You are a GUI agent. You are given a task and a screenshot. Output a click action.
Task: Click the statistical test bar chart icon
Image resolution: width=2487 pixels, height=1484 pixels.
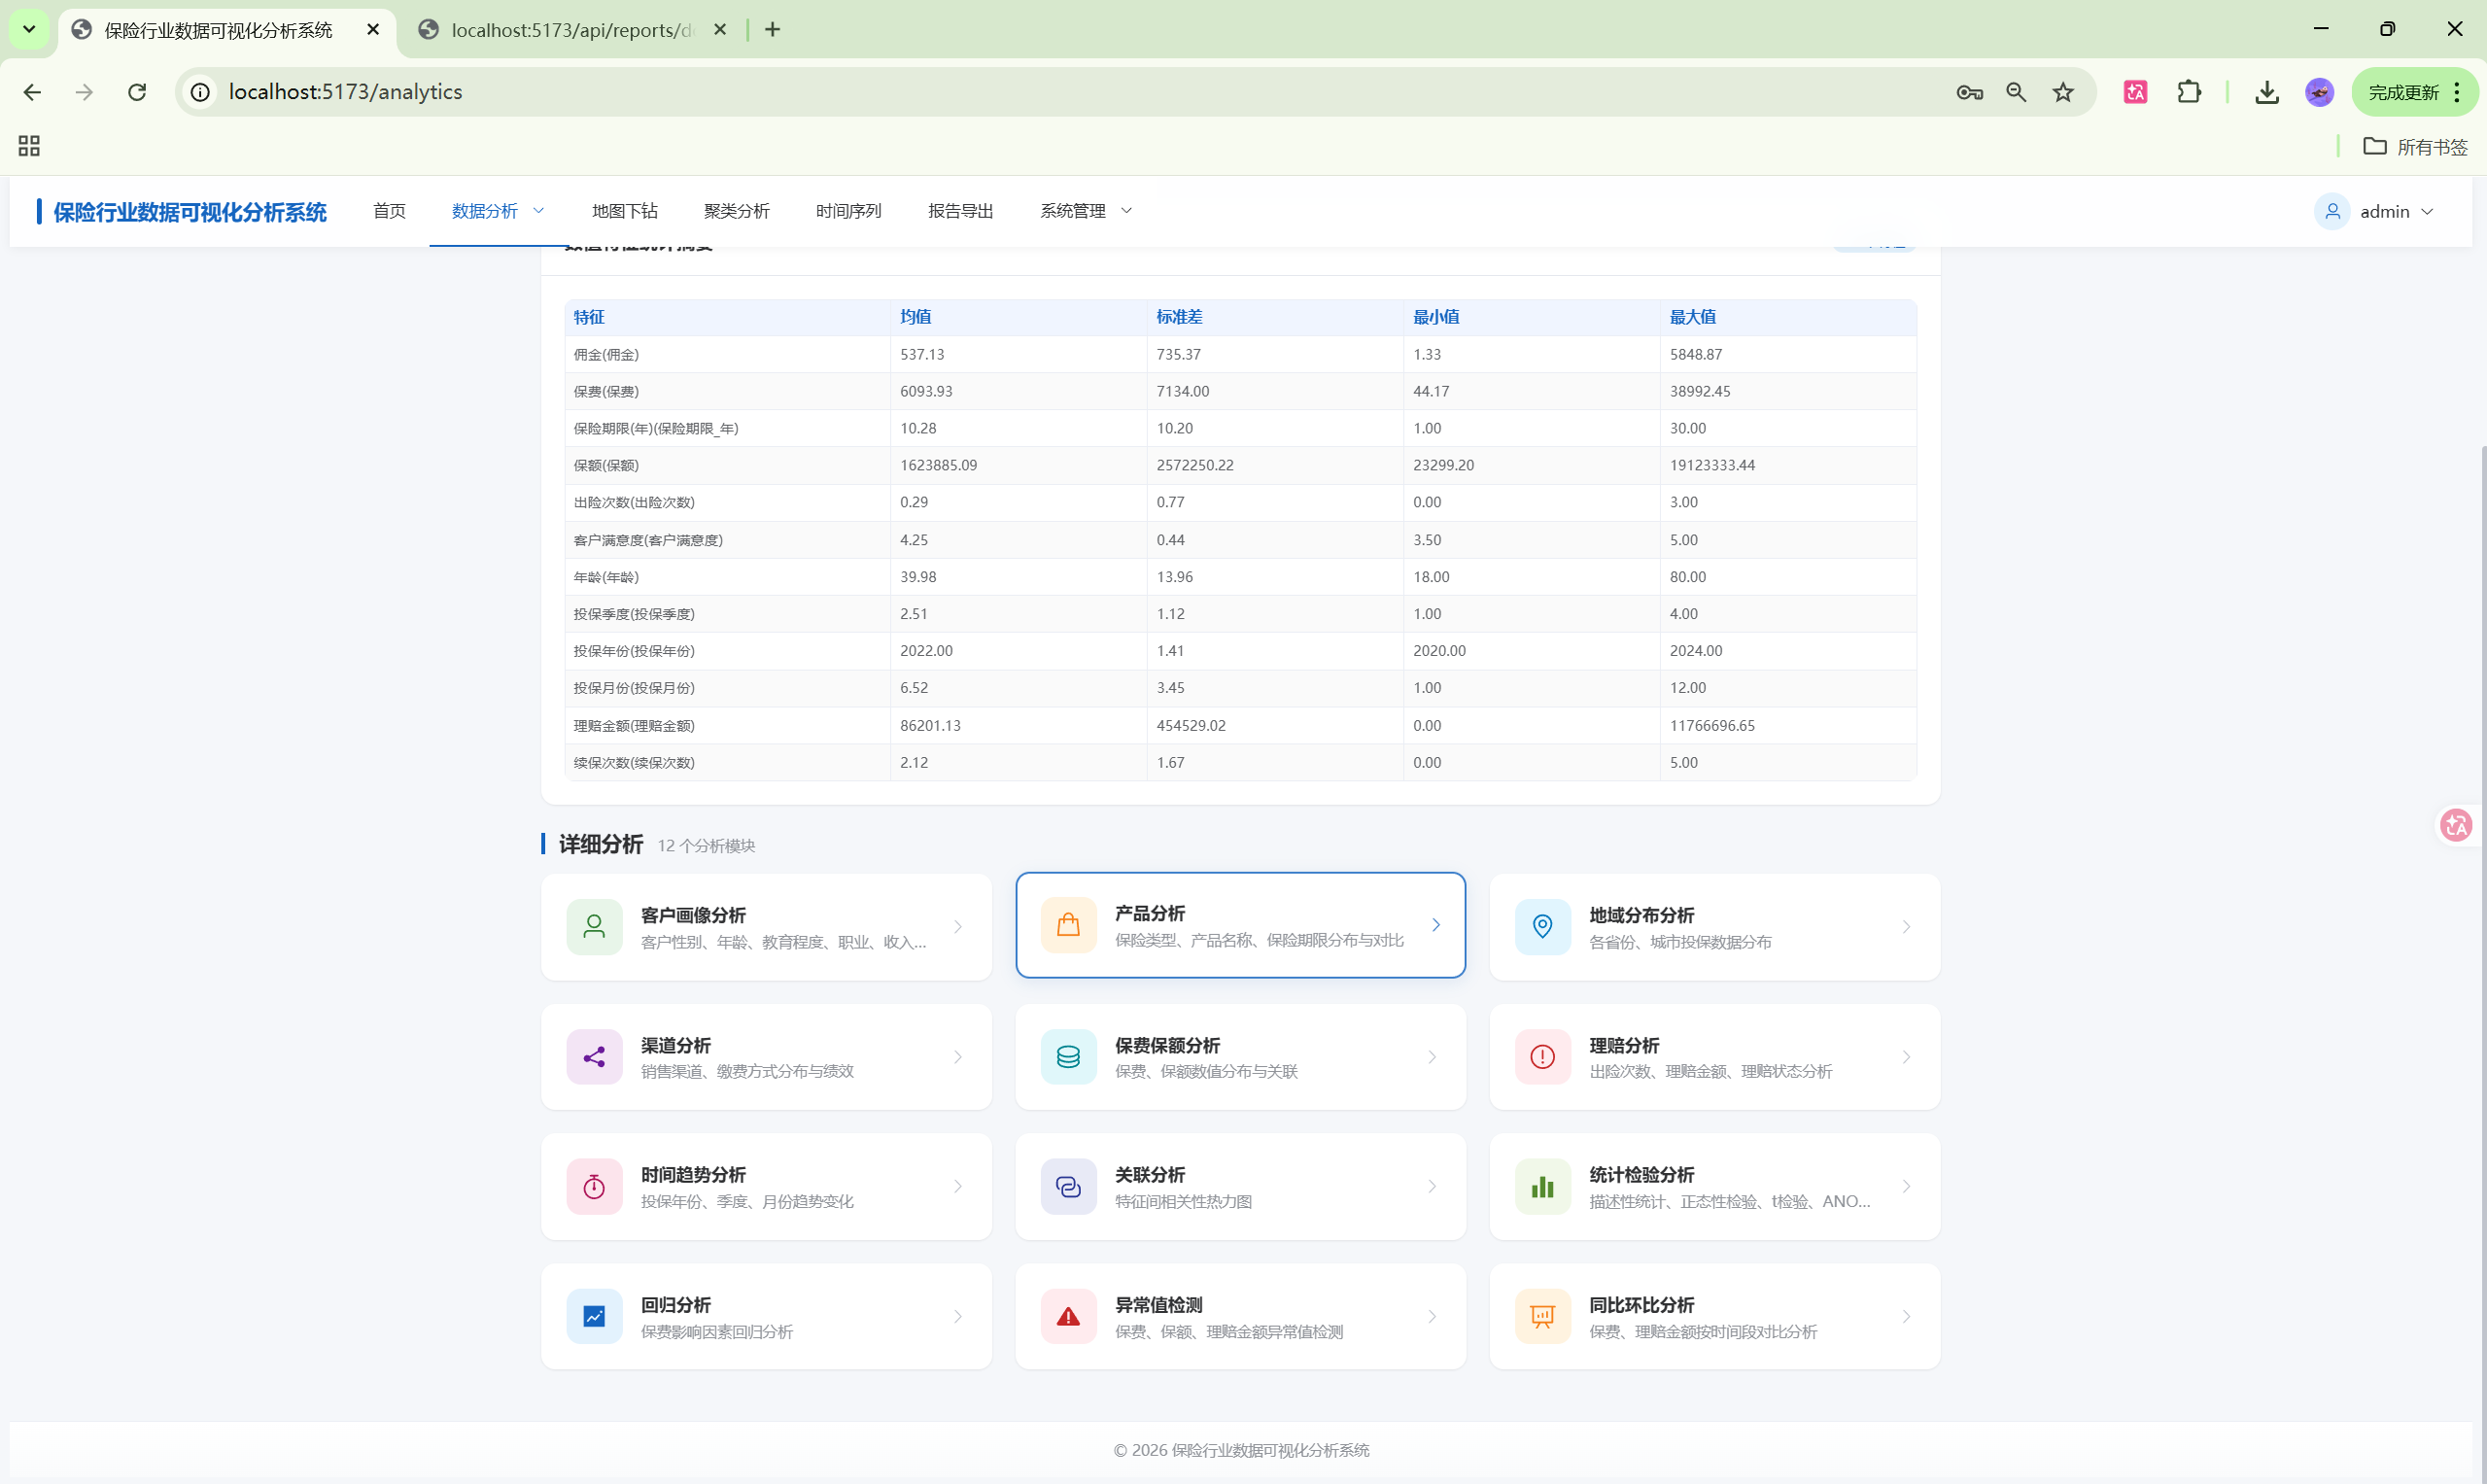[x=1542, y=1187]
